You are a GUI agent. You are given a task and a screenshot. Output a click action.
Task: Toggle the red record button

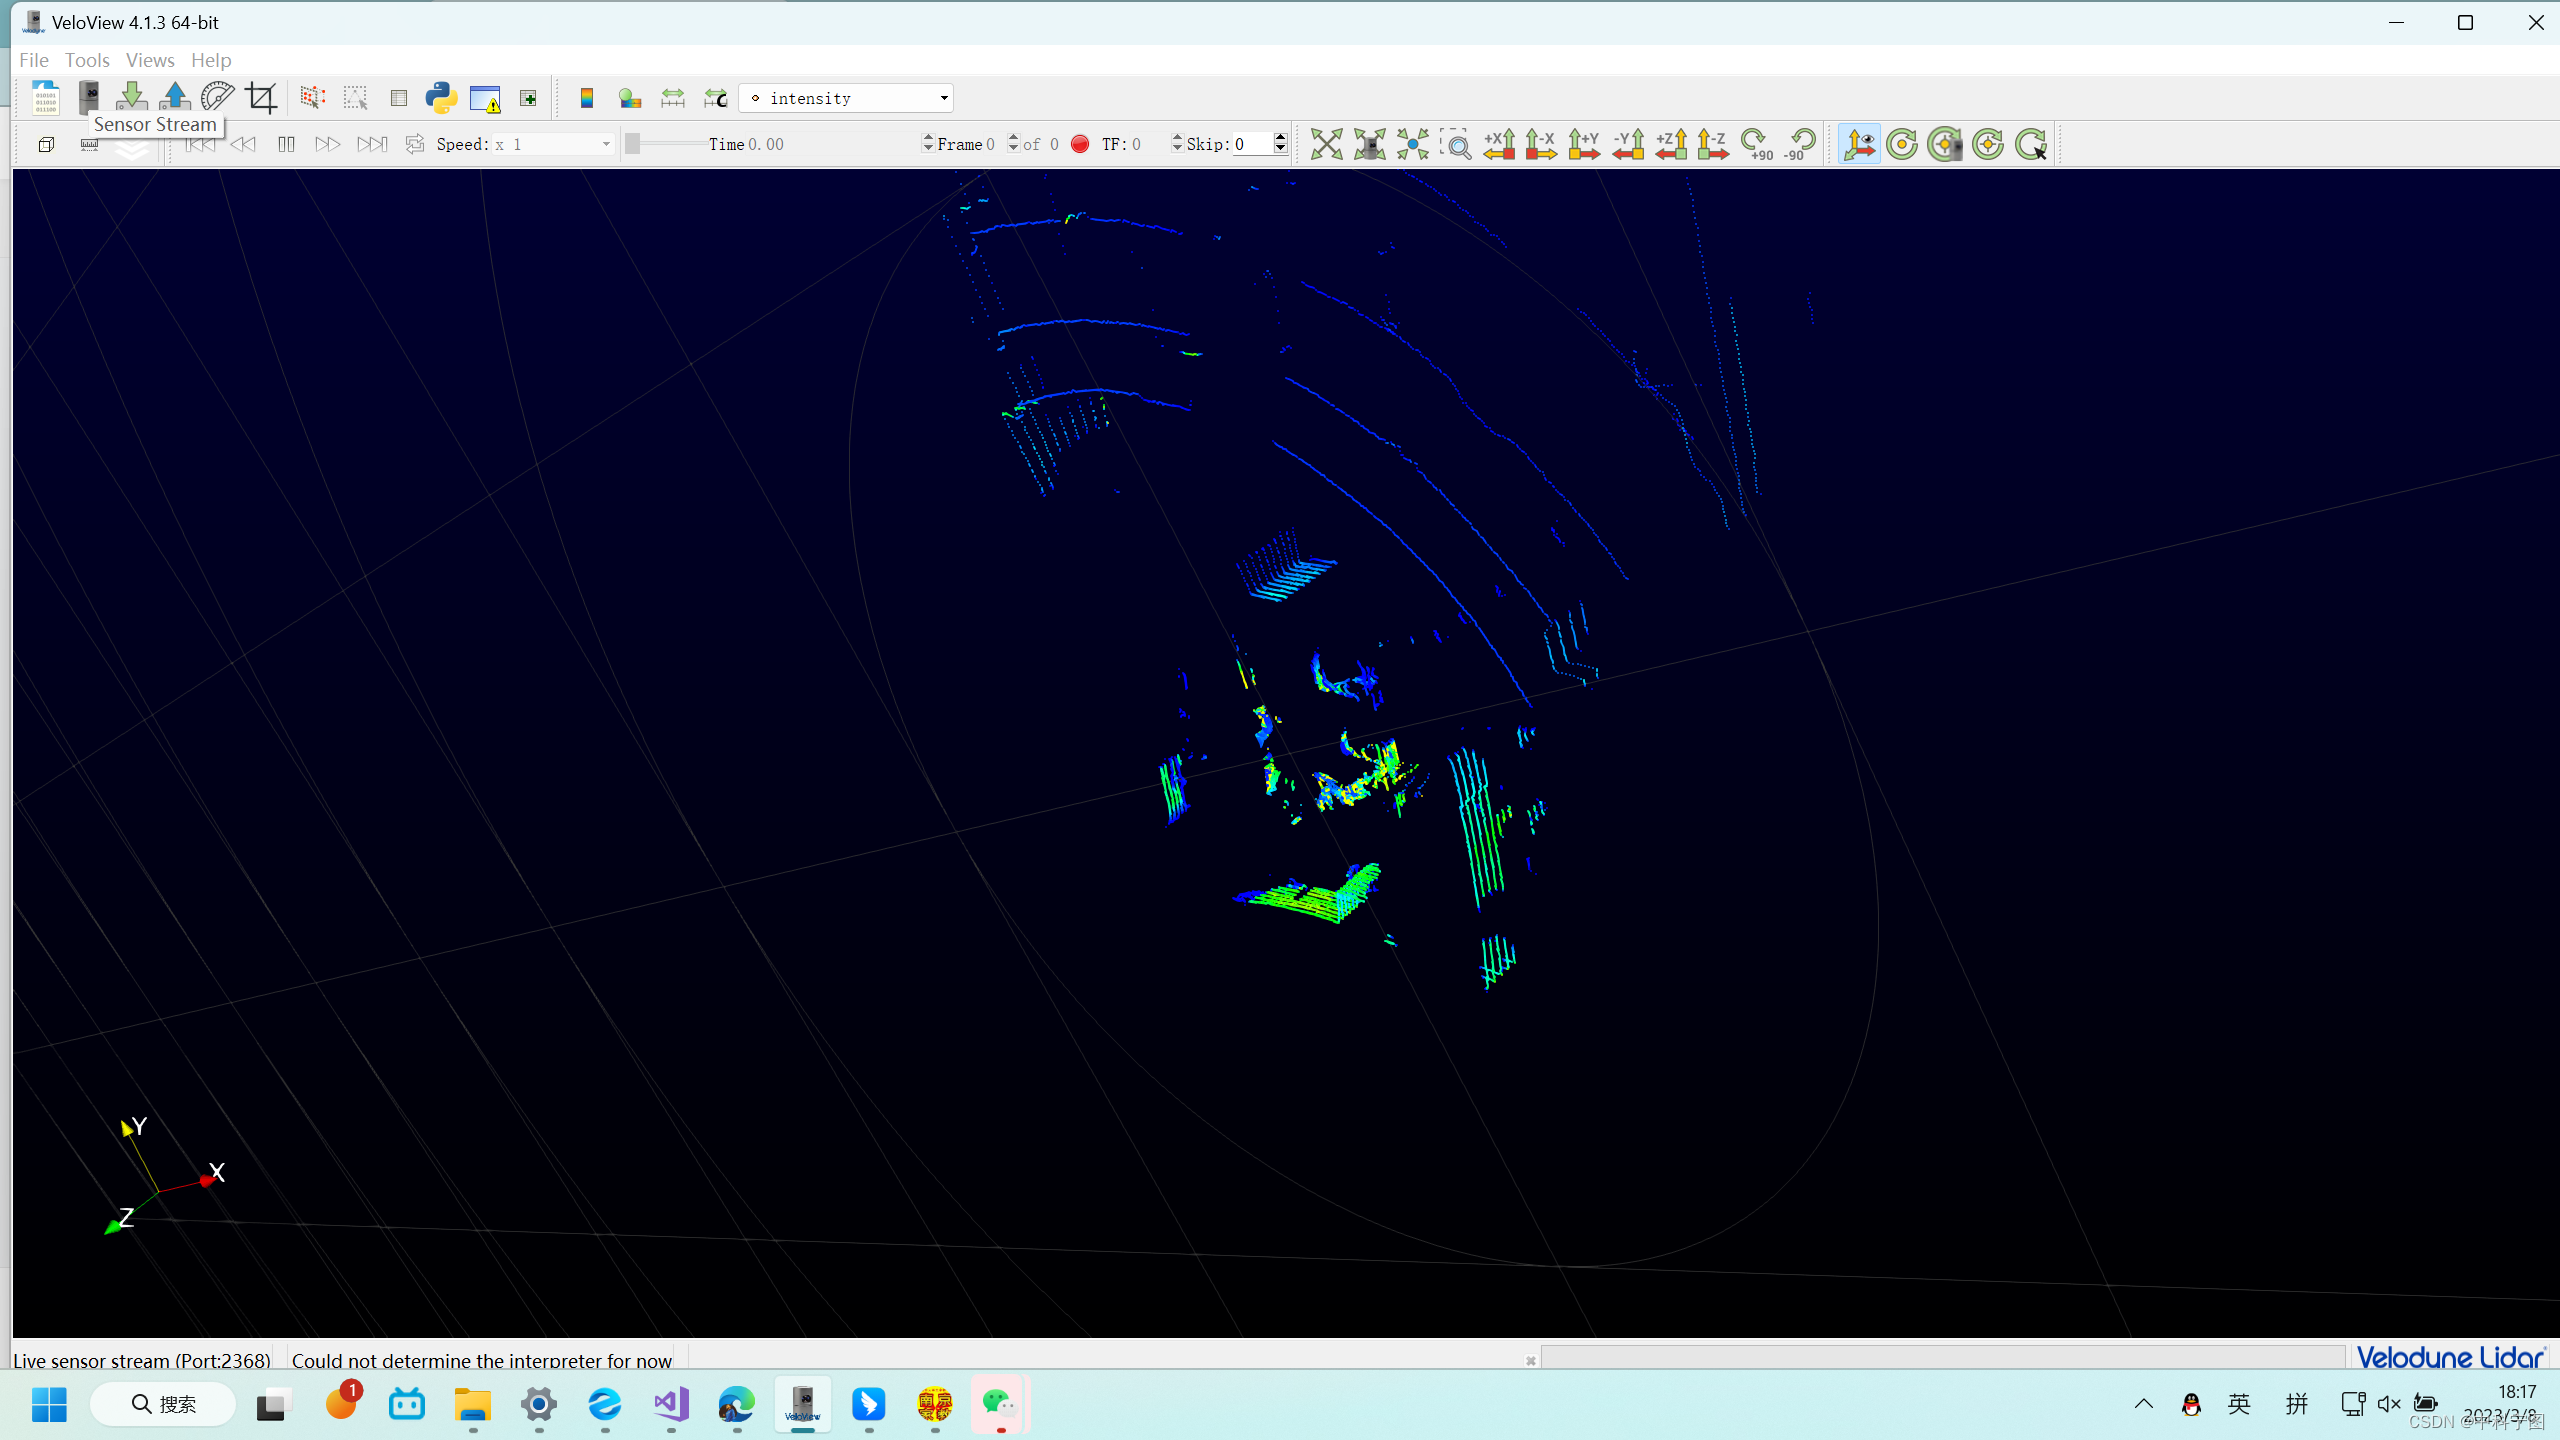pyautogui.click(x=1080, y=144)
